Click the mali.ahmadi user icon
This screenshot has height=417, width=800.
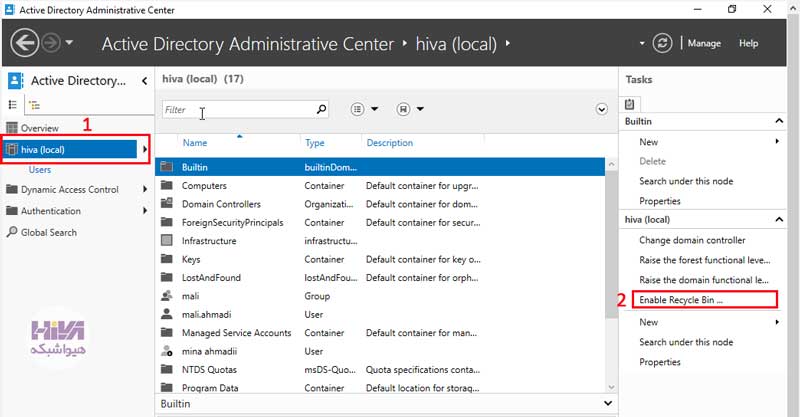coord(167,314)
